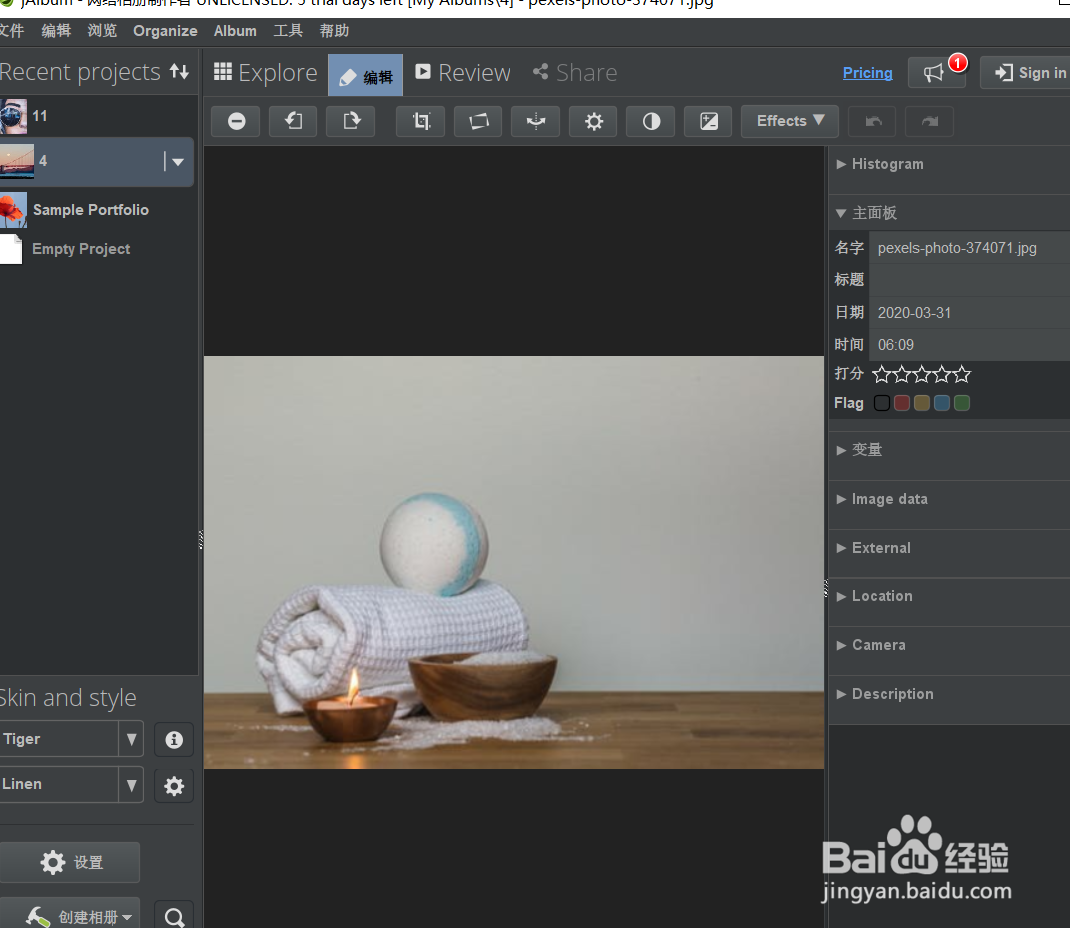Open style settings gear next to Linen
Screen dimensions: 1070x928
pos(174,786)
